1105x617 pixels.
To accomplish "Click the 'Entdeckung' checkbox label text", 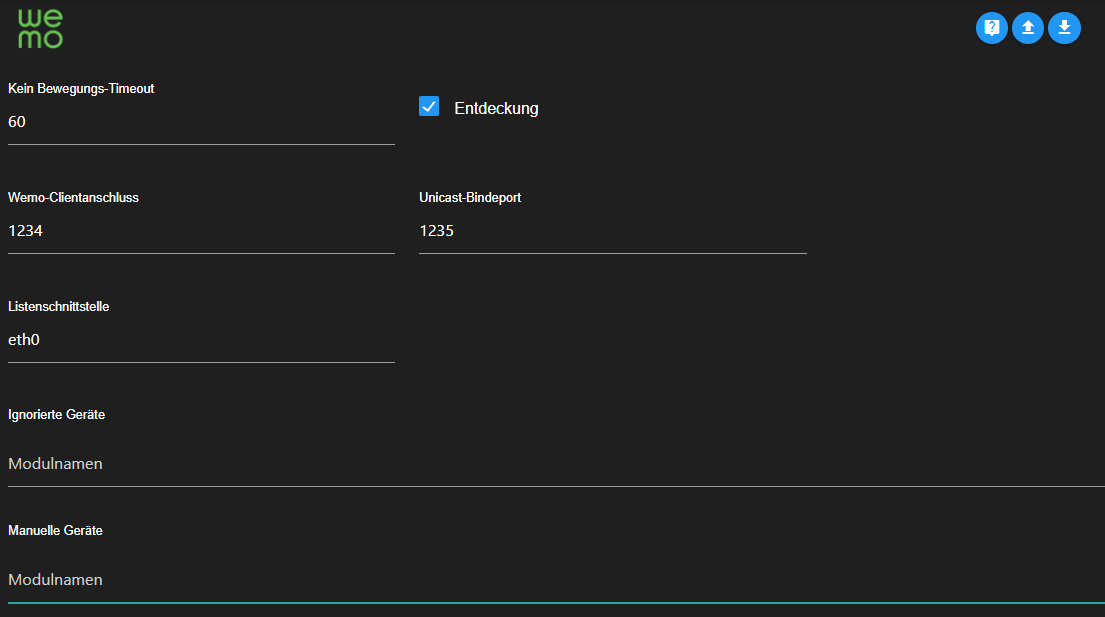I will click(496, 108).
